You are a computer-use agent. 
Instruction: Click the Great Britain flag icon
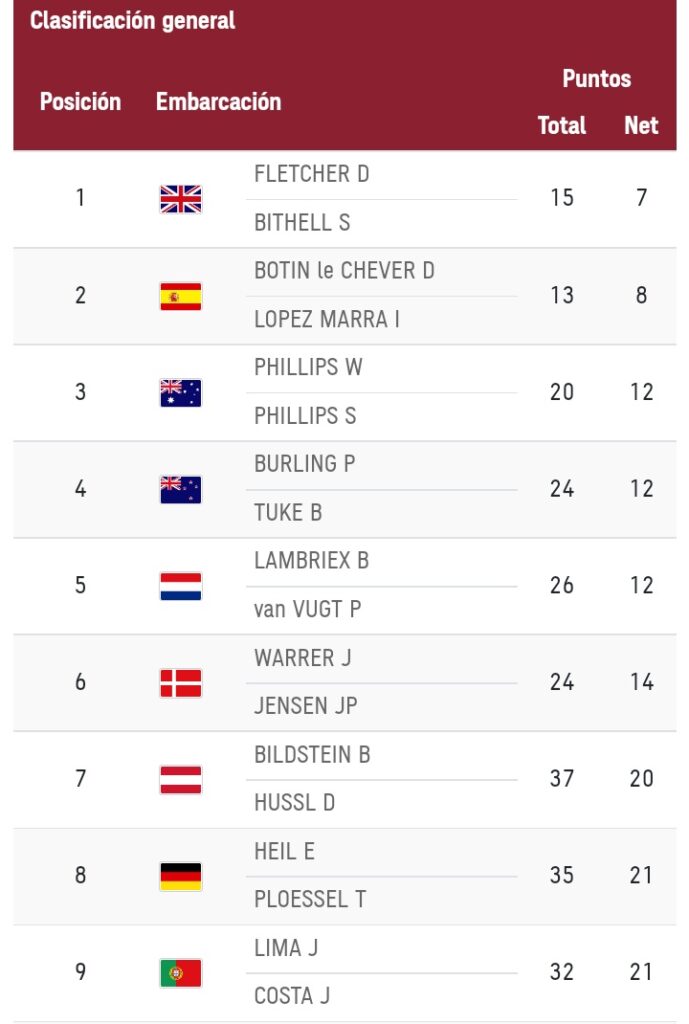point(180,199)
